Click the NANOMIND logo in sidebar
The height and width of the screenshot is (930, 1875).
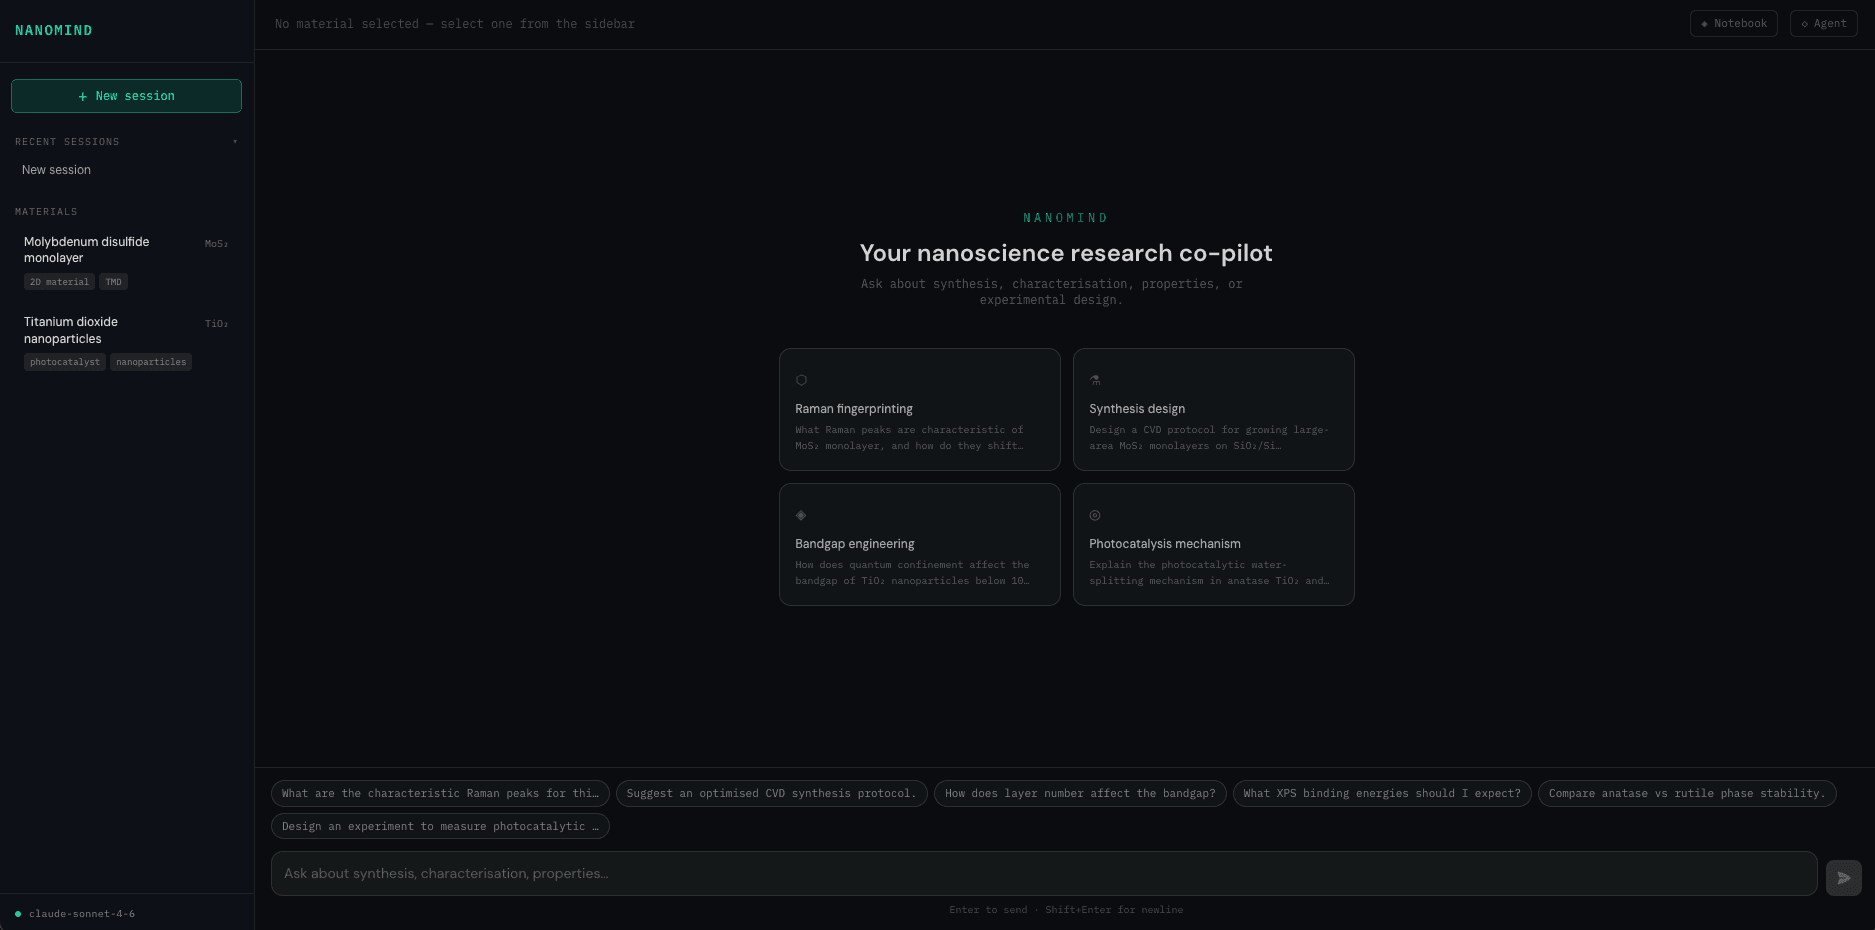point(54,31)
